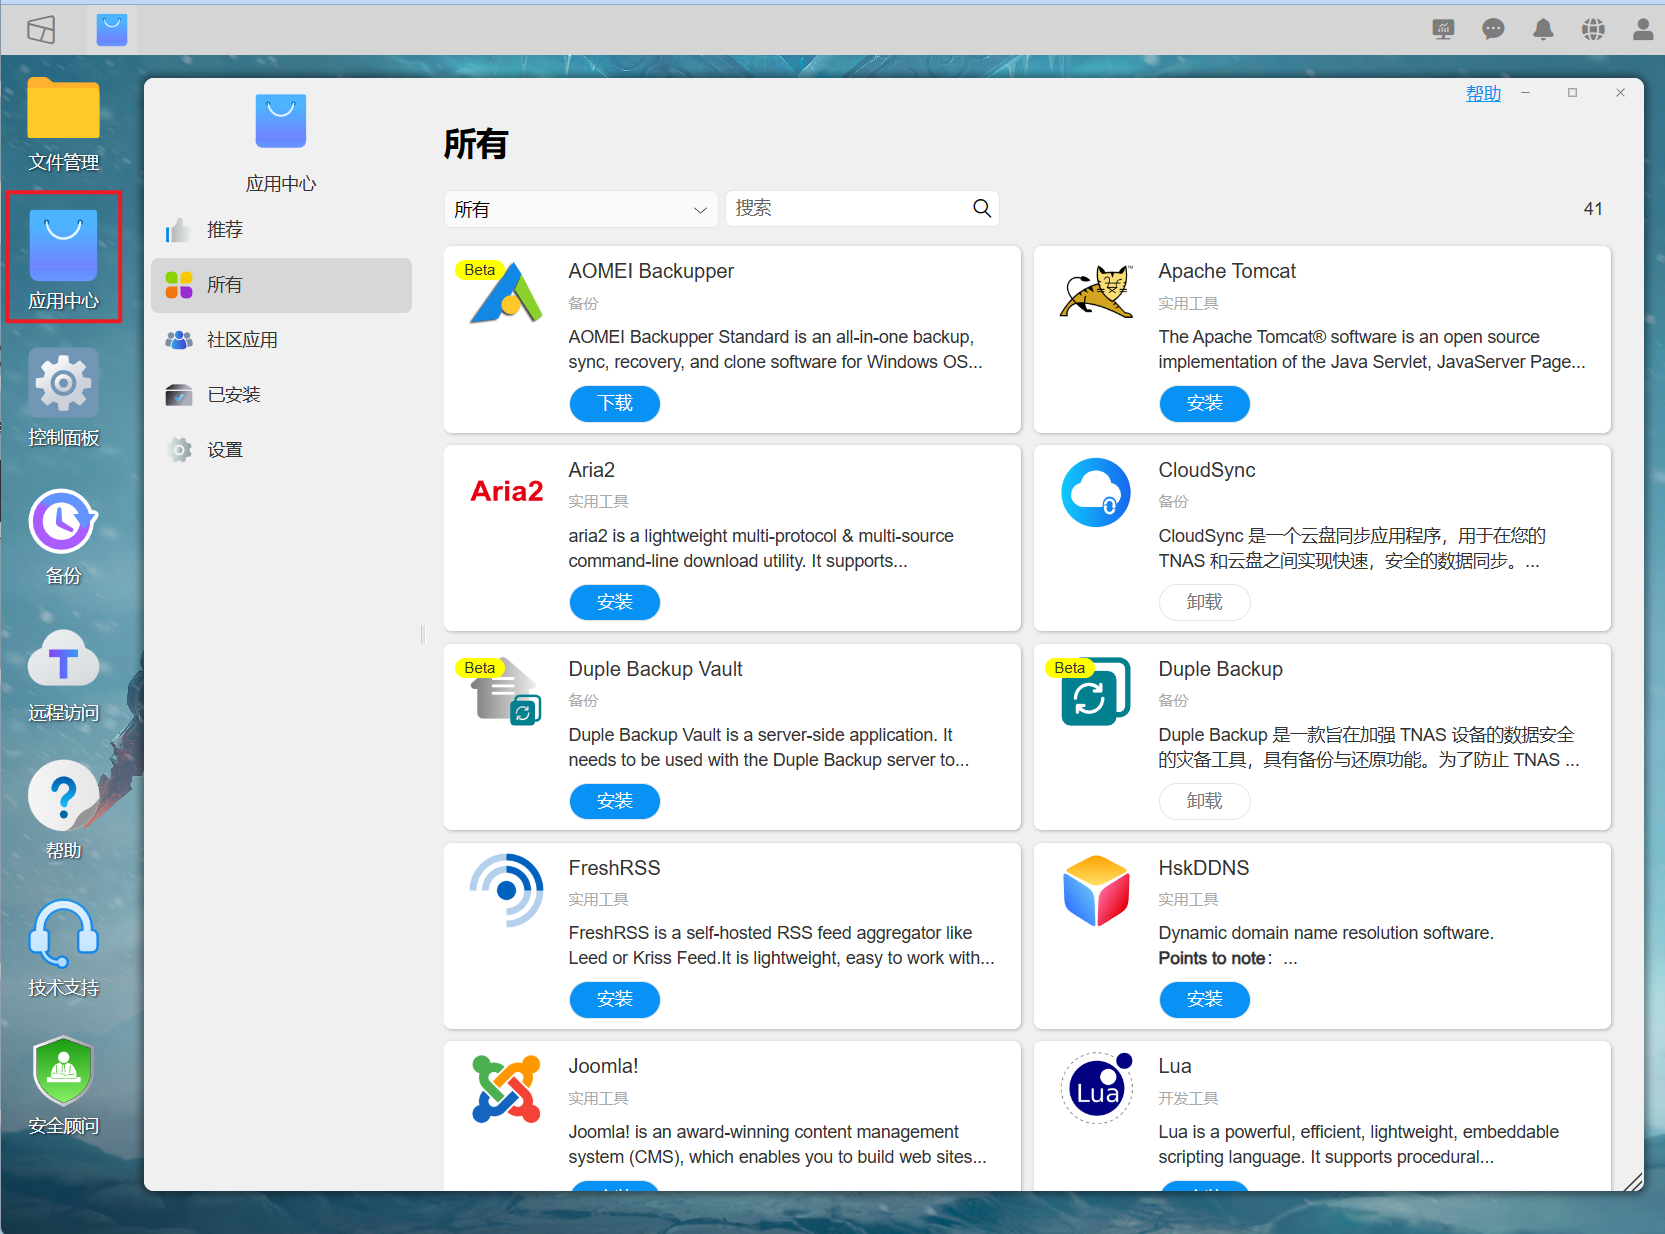The image size is (1665, 1234).
Task: Open the resource monitor icon in top bar
Action: coord(1443,29)
